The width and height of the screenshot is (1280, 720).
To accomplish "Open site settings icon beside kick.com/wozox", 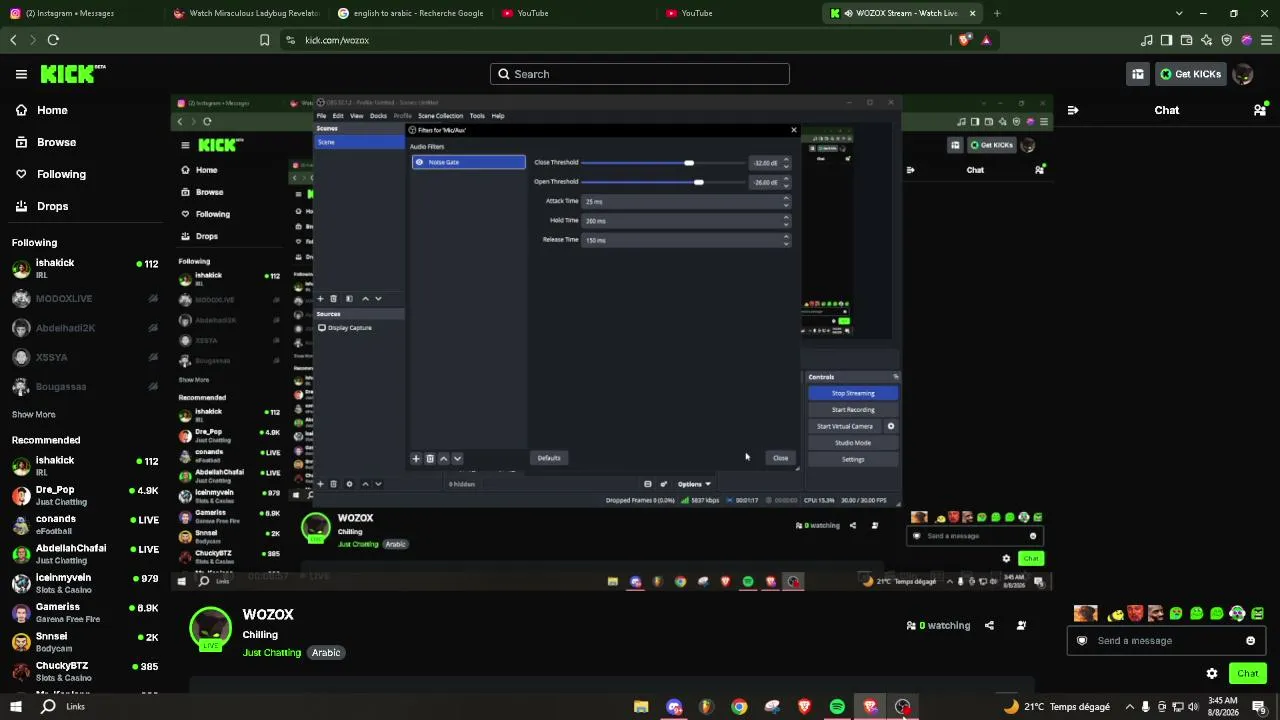I will pyautogui.click(x=290, y=40).
